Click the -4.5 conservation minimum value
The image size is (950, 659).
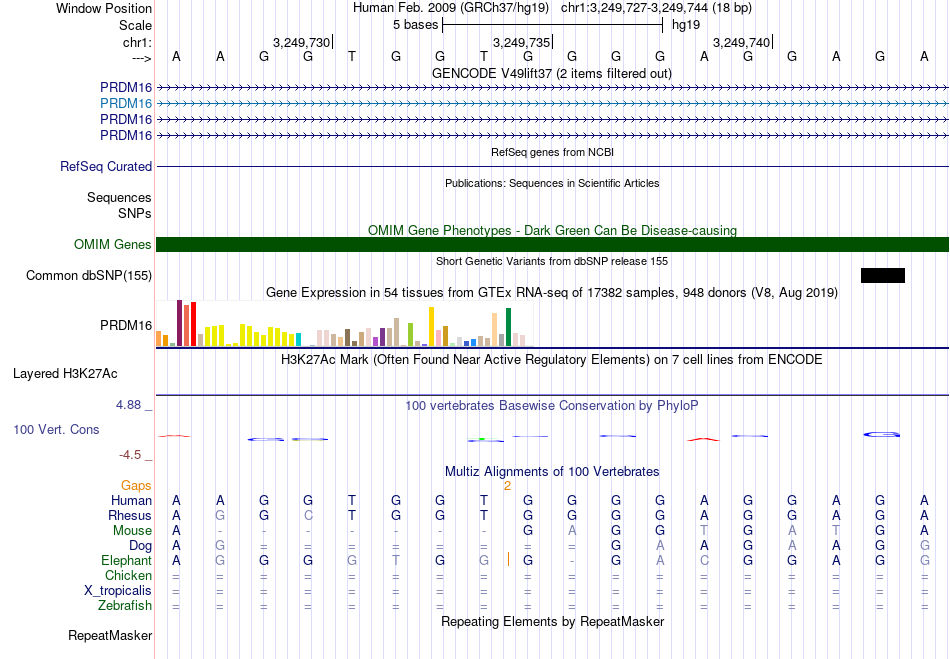click(x=130, y=455)
